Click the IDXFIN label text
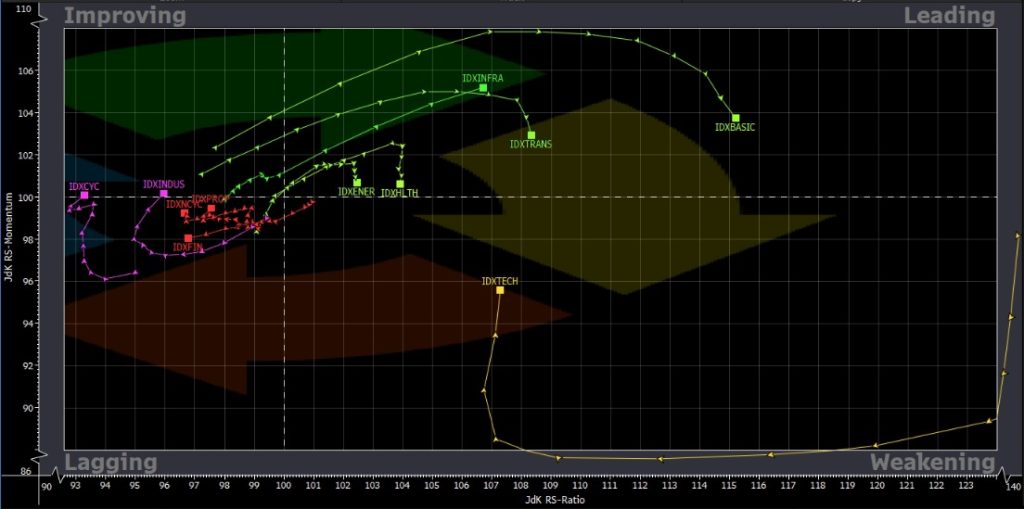 188,248
